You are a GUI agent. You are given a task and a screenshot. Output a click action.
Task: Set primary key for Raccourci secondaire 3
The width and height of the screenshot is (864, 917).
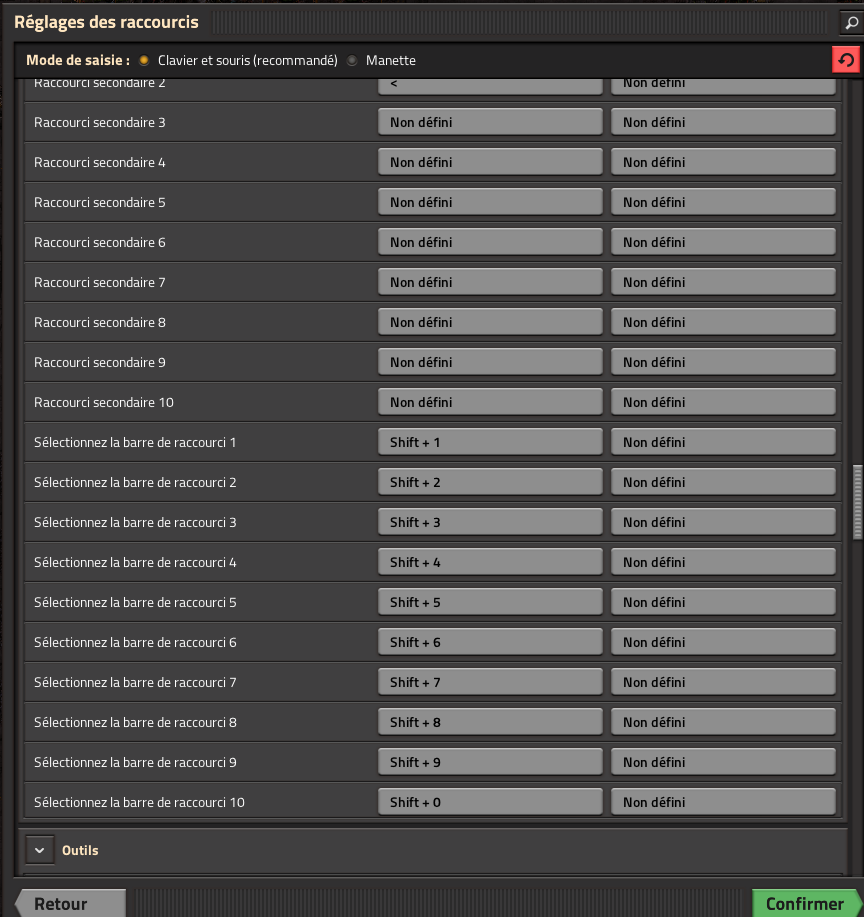(x=490, y=122)
